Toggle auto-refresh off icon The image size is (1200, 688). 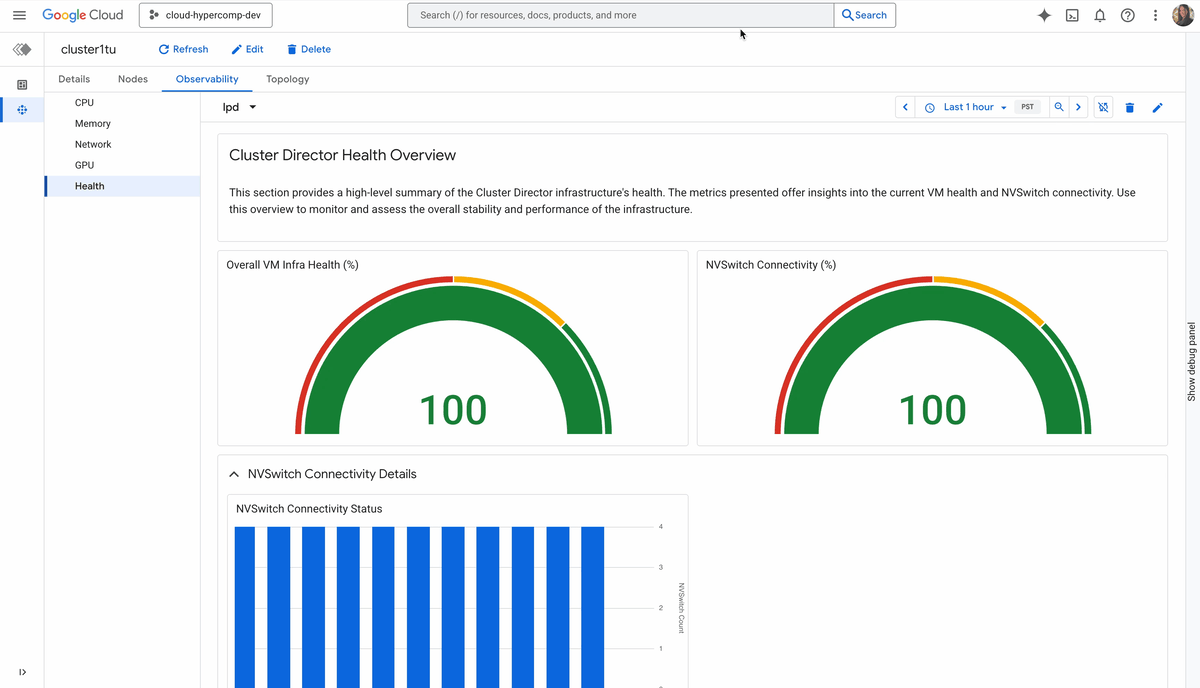pyautogui.click(x=1103, y=107)
